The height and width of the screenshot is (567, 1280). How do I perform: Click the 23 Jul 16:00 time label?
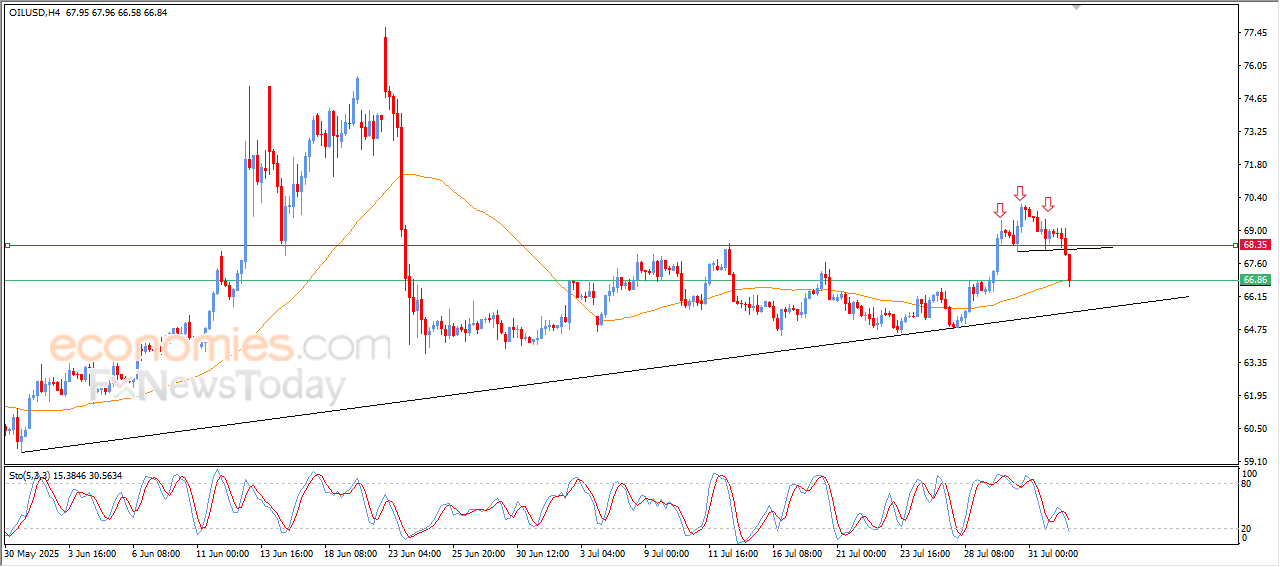927,552
